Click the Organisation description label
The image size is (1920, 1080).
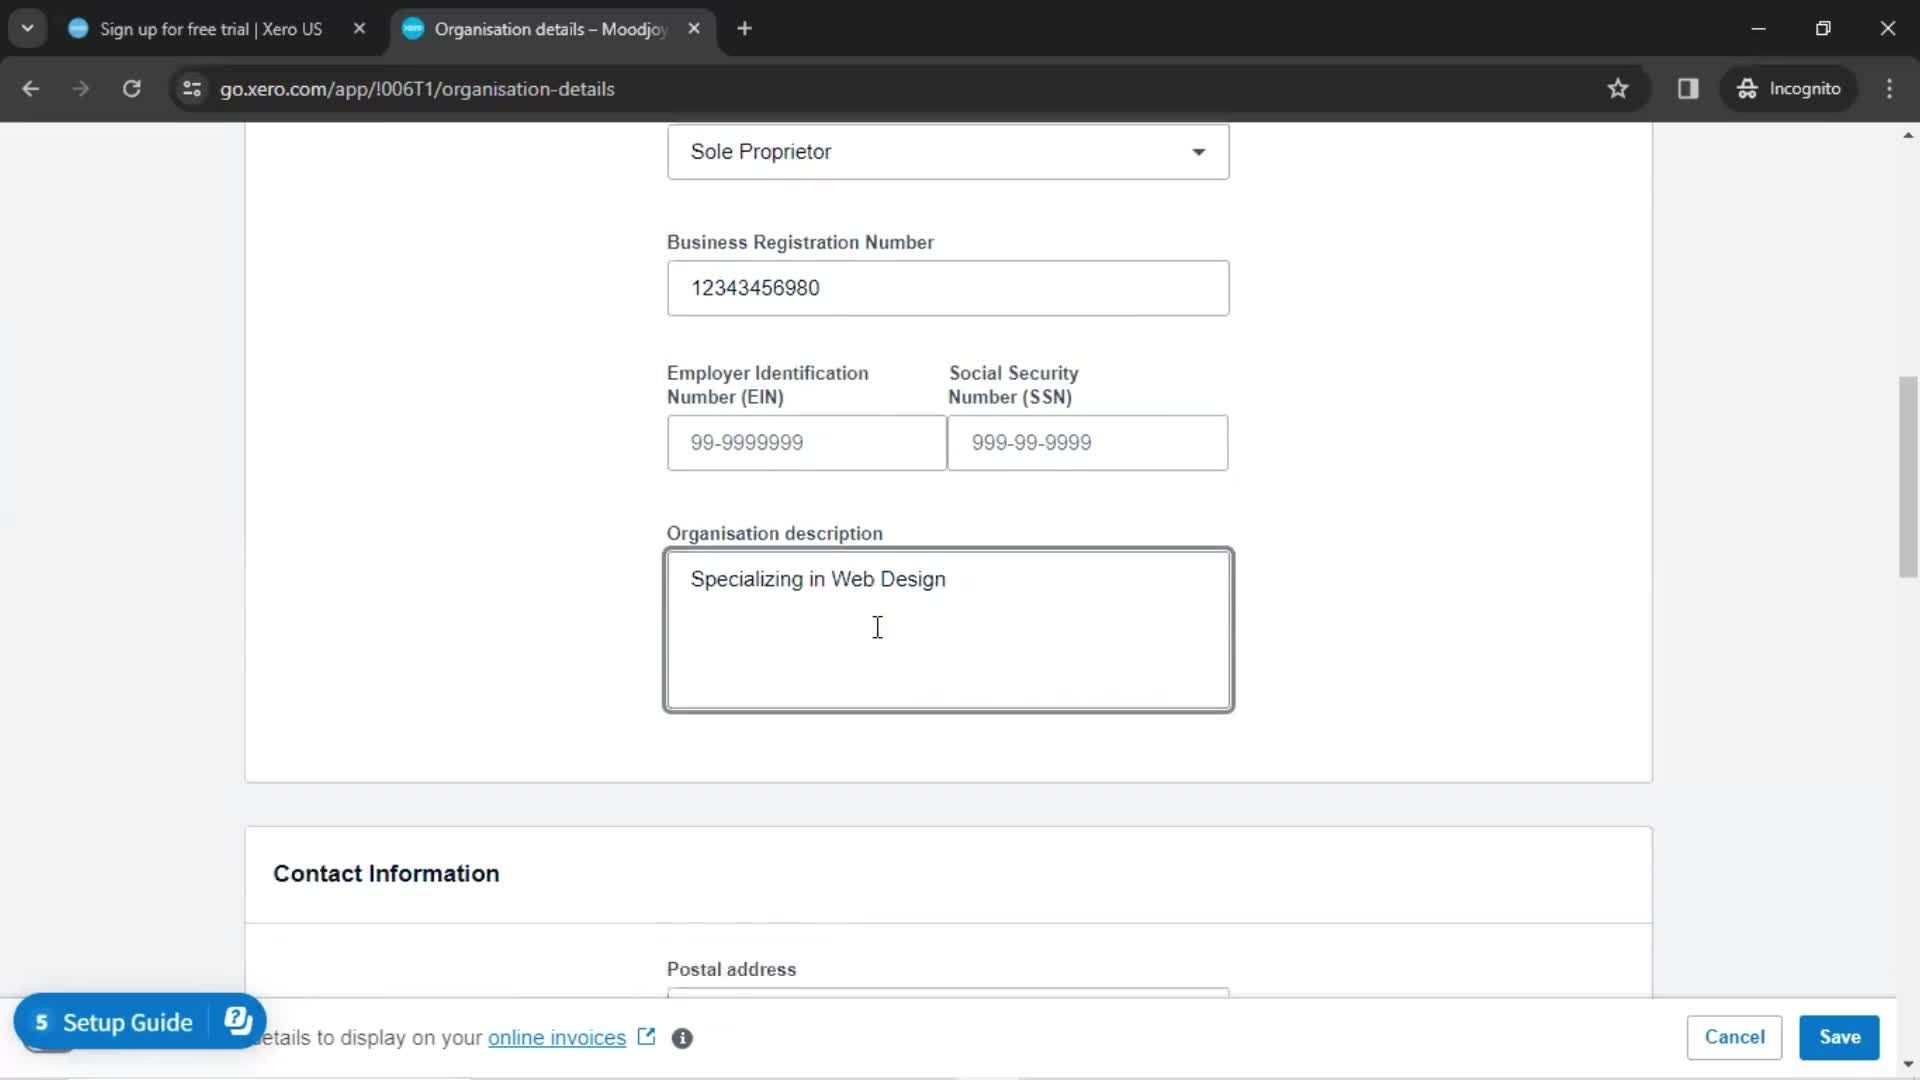[774, 534]
